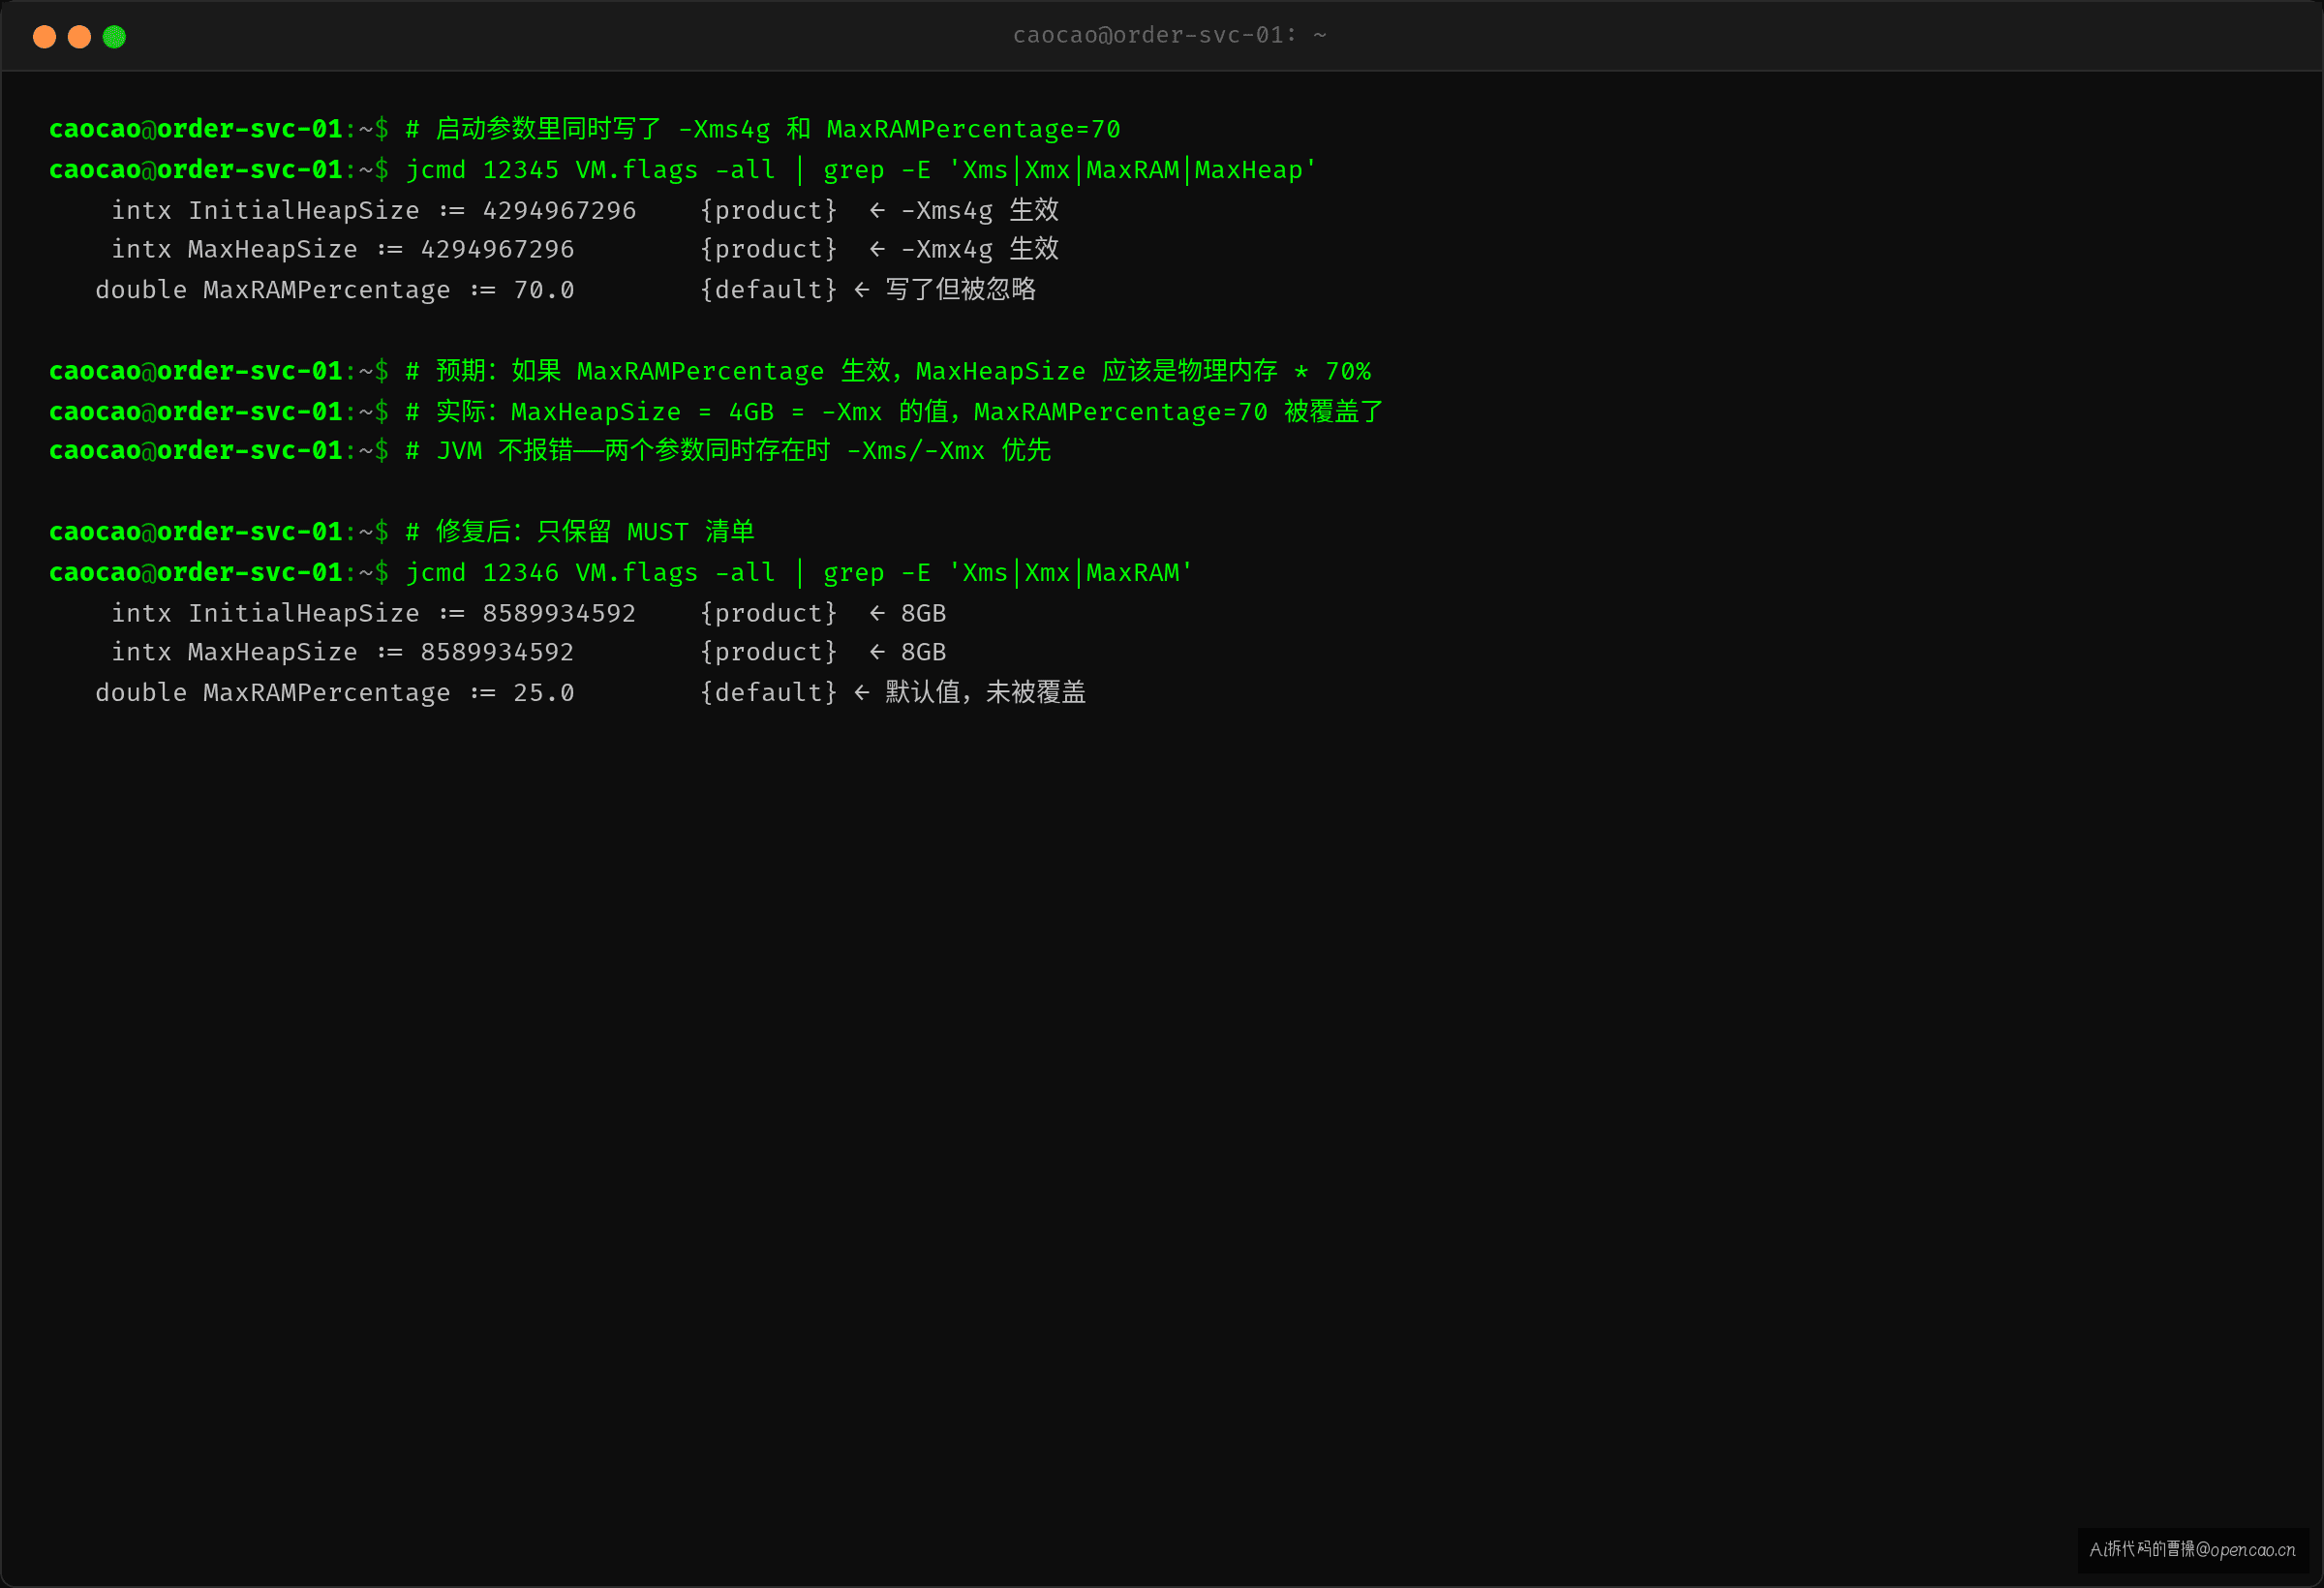
Task: Click the note '-Xms4g 生效'
Action: [979, 210]
